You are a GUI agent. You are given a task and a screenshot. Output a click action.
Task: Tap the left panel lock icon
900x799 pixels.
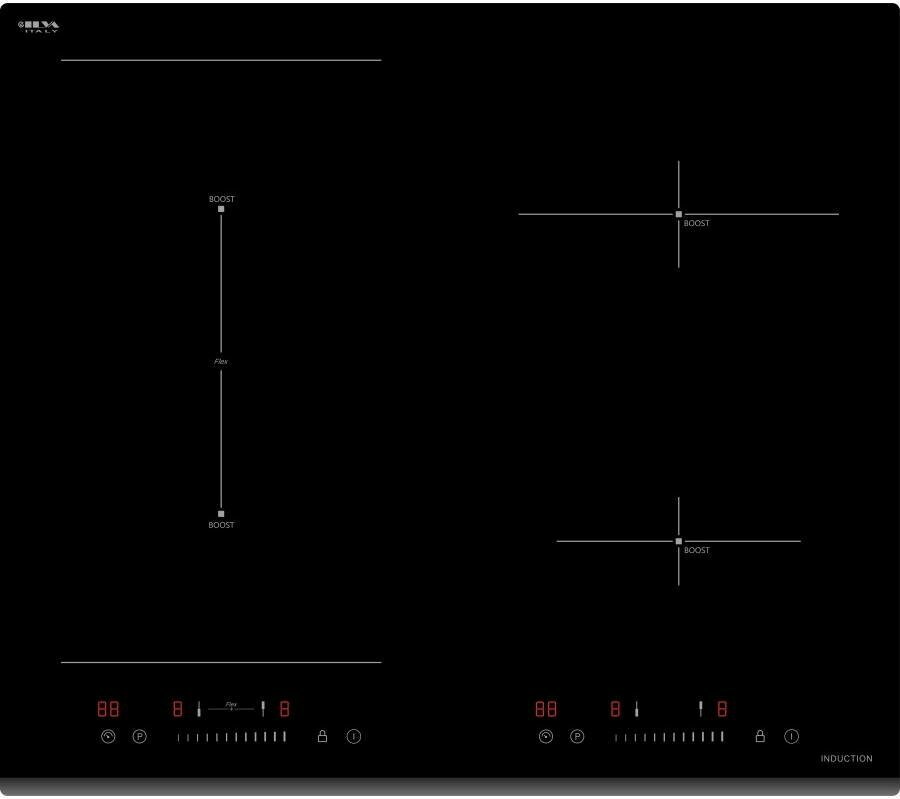click(x=322, y=736)
